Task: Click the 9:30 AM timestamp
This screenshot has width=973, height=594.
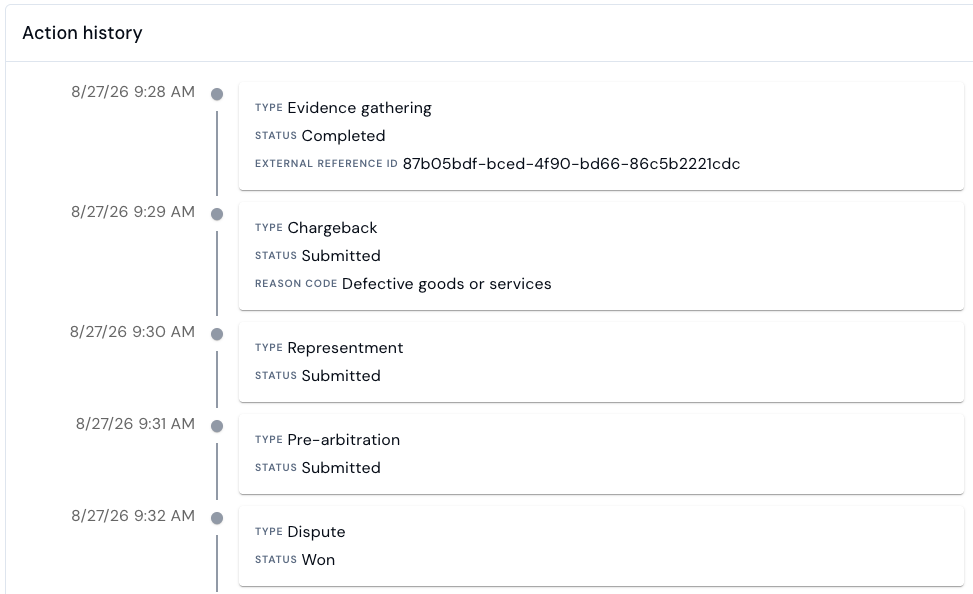Action: pos(132,331)
